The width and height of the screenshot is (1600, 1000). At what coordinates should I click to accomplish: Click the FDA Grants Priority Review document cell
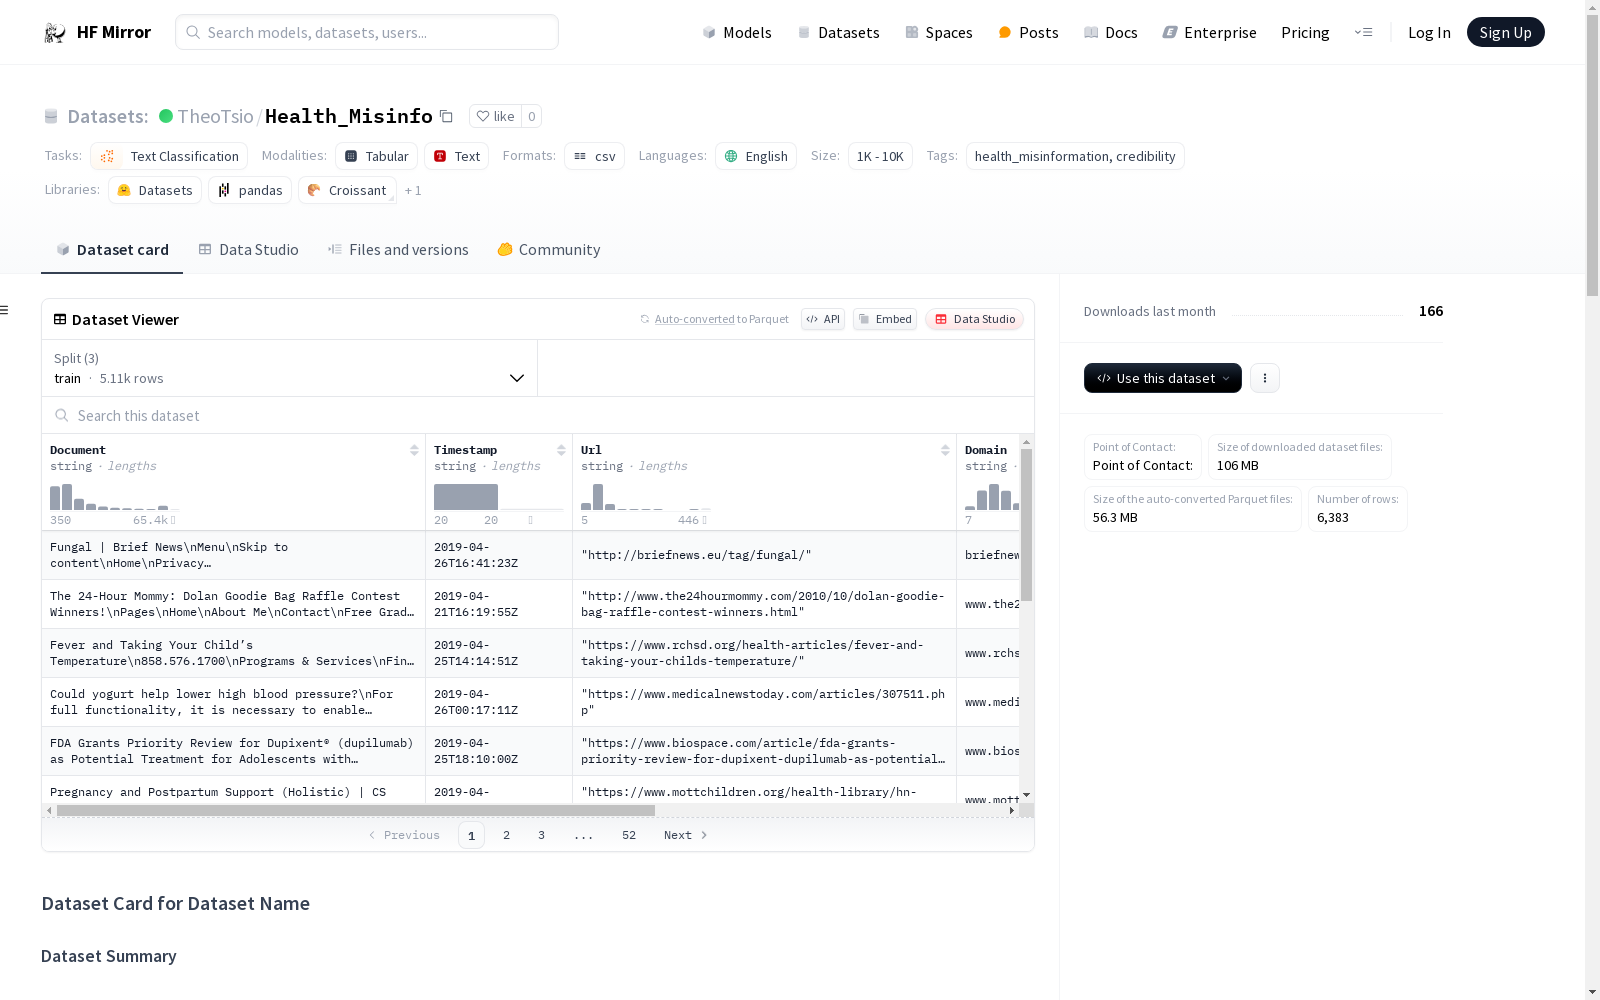(x=233, y=751)
